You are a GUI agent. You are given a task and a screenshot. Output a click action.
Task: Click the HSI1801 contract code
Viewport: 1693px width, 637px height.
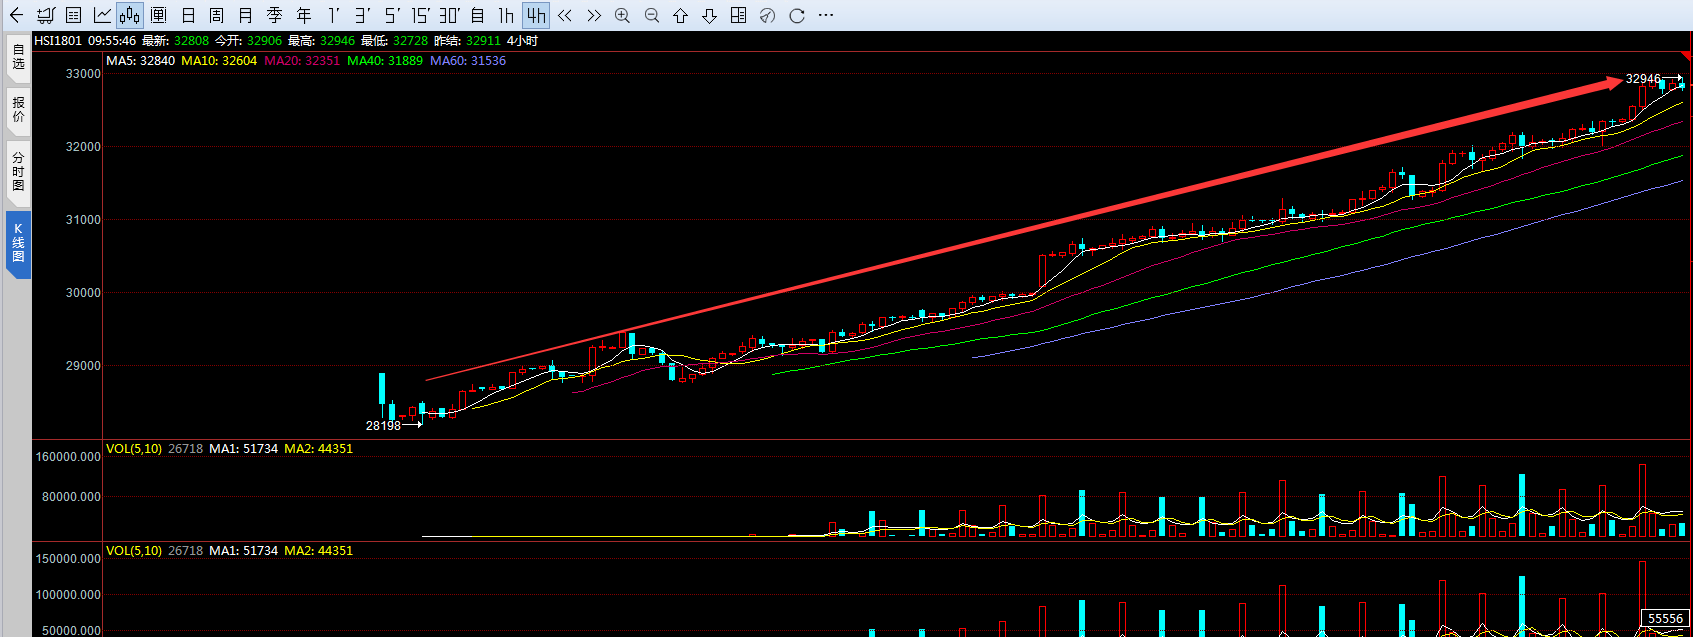58,41
